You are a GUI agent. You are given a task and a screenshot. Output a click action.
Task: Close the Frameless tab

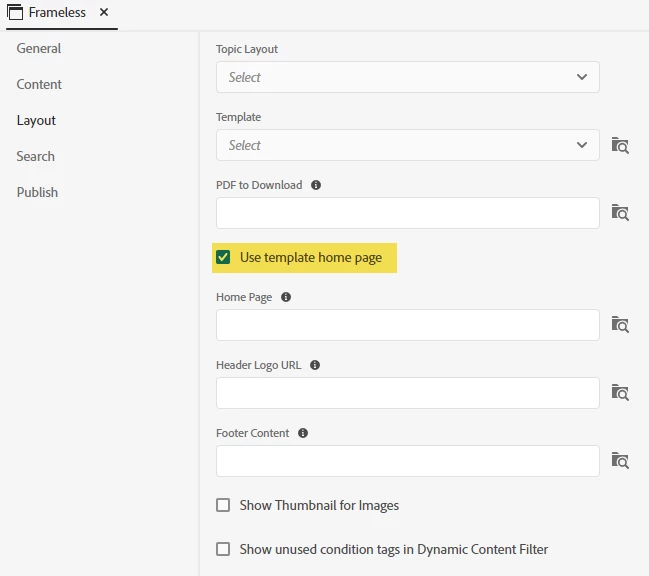pos(104,12)
